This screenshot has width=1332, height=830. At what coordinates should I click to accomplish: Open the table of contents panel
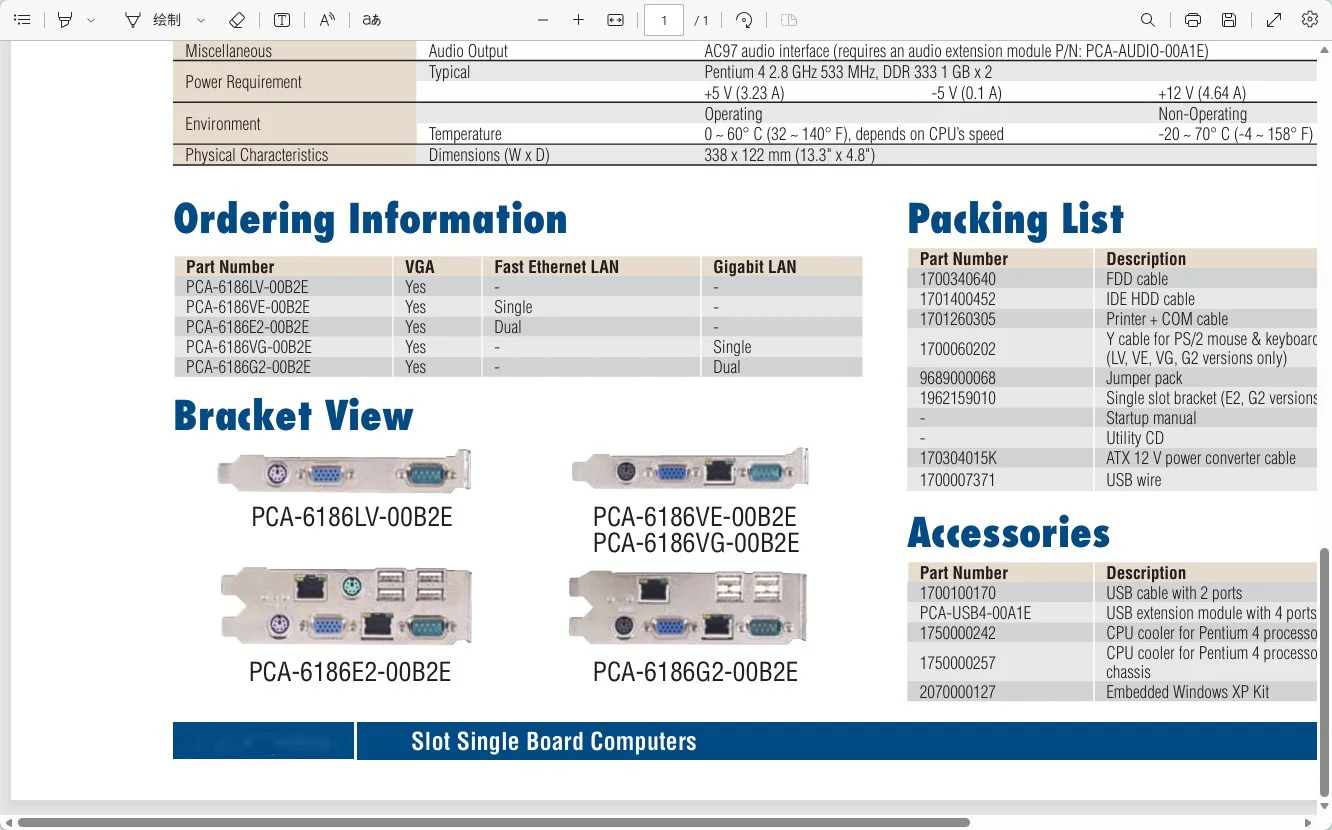(x=22, y=20)
